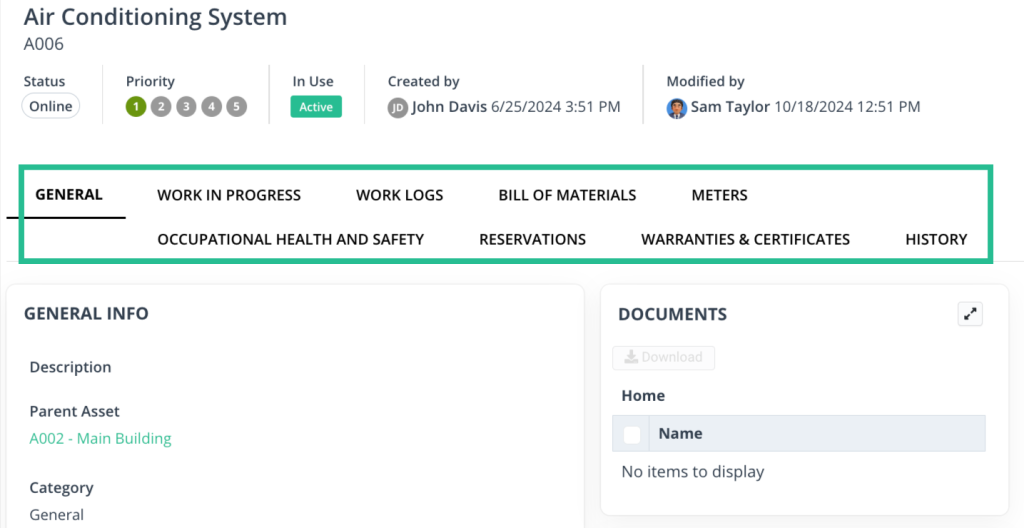Viewport: 1024px width, 528px height.
Task: Set priority to level 1
Action: (x=136, y=107)
